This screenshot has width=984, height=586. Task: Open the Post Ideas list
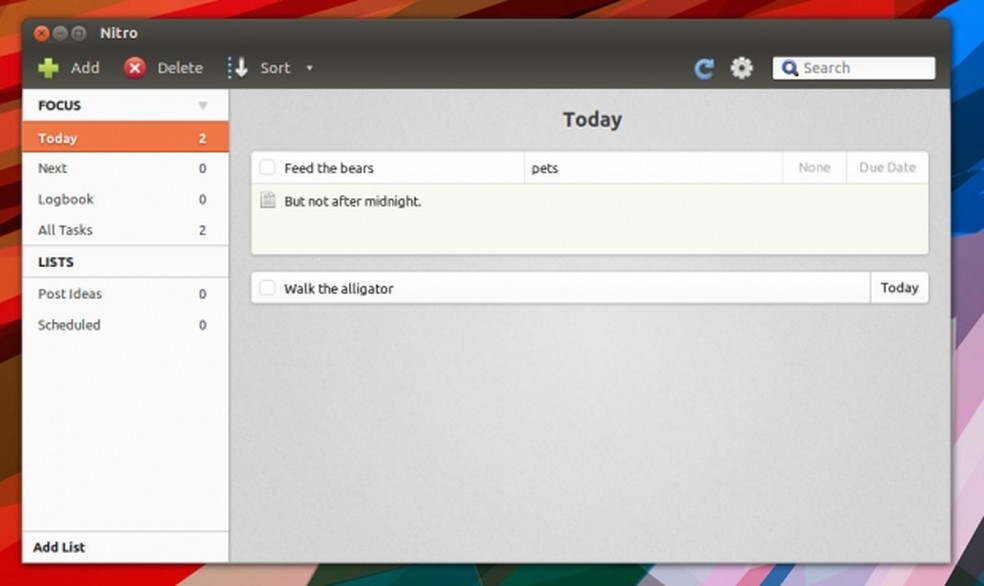pos(126,294)
